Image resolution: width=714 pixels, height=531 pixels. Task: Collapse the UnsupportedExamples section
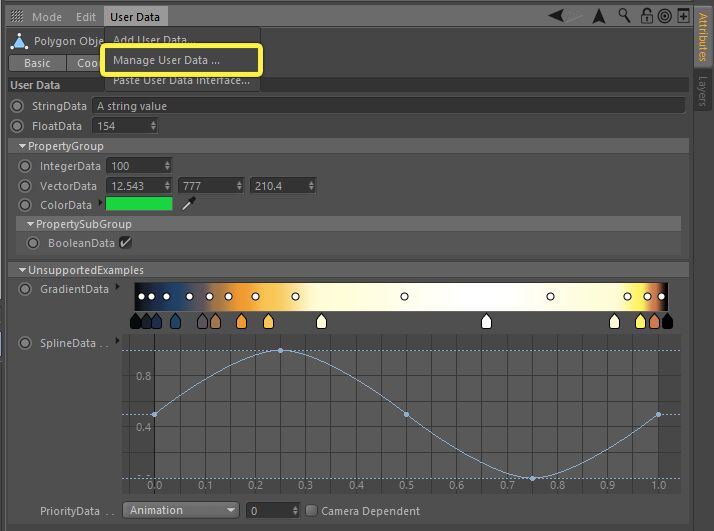(22, 270)
